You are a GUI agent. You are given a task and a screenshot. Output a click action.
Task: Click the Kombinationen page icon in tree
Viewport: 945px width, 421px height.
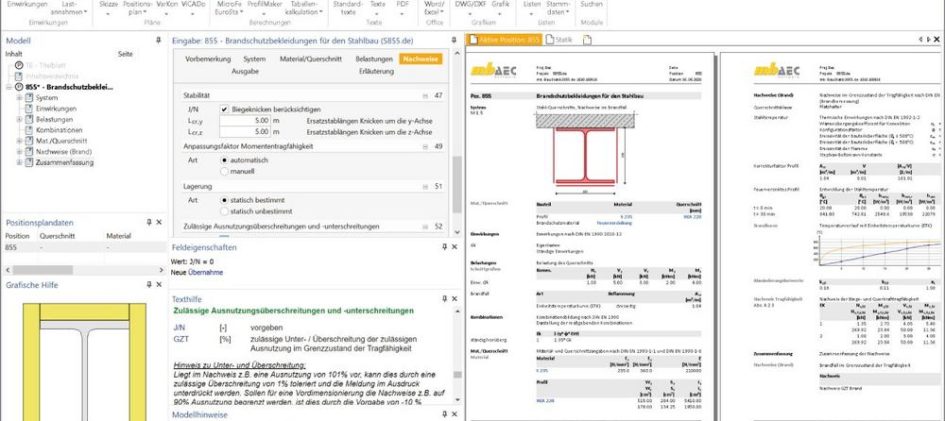click(x=29, y=130)
